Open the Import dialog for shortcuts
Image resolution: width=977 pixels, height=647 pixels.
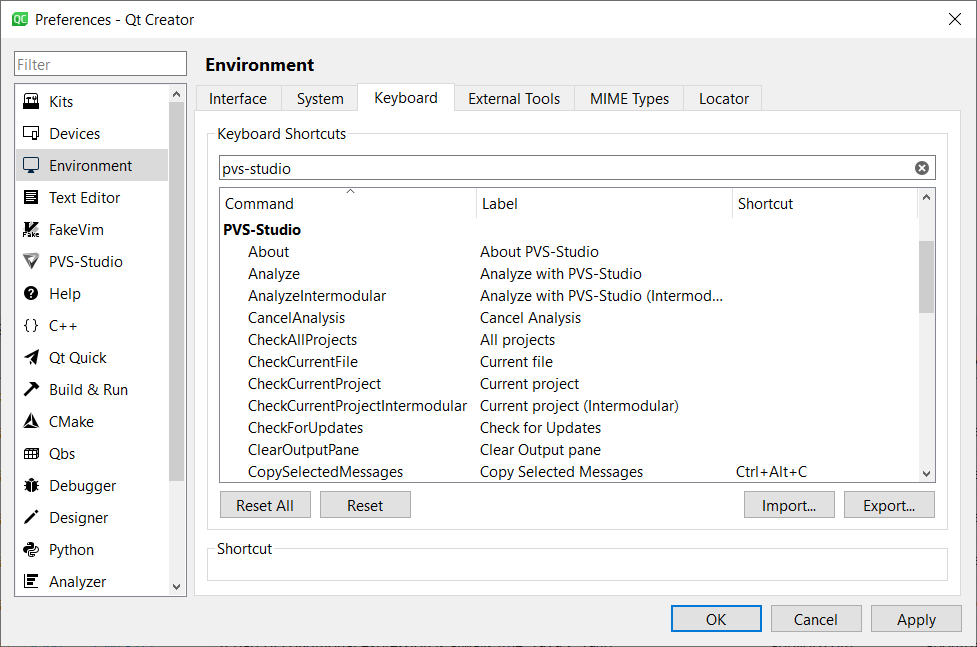788,504
